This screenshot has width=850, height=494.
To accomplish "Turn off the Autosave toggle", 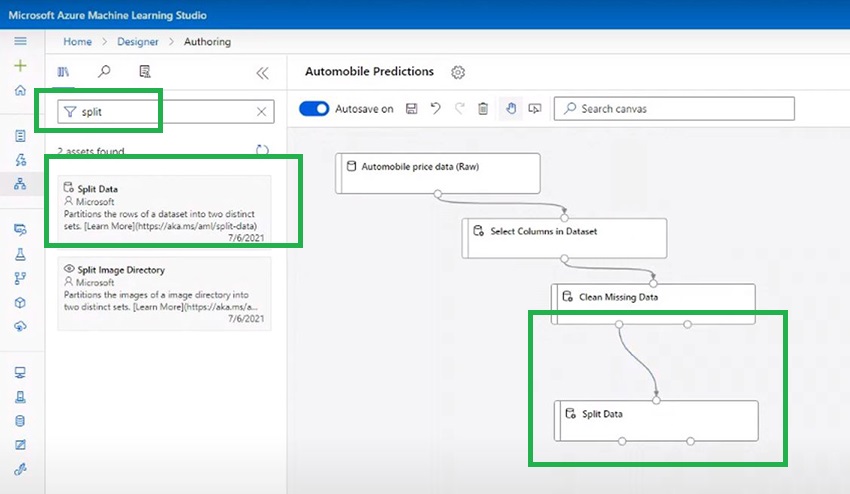I will click(314, 109).
